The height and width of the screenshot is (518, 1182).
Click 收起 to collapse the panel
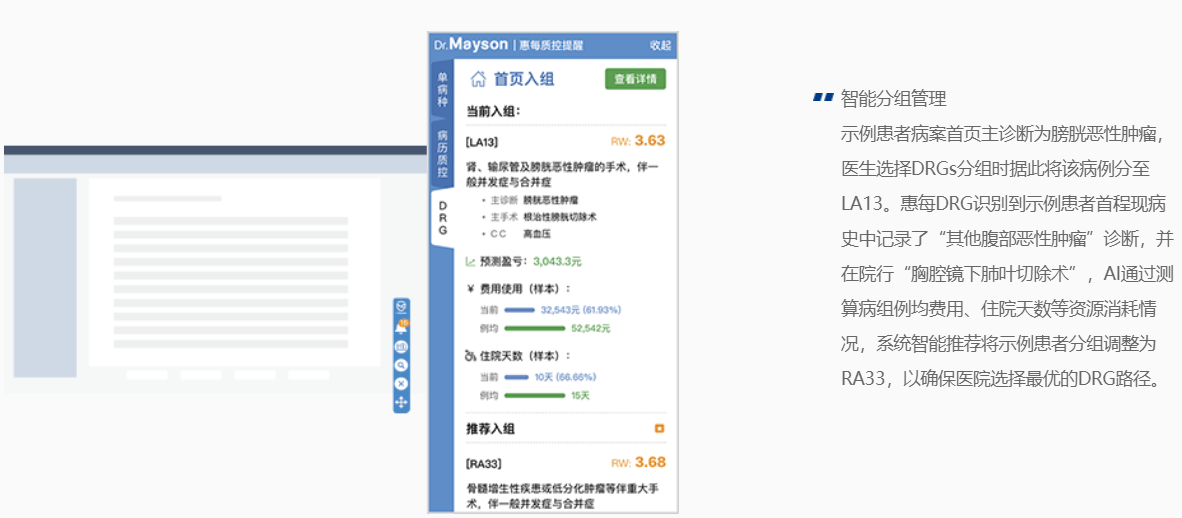660,45
